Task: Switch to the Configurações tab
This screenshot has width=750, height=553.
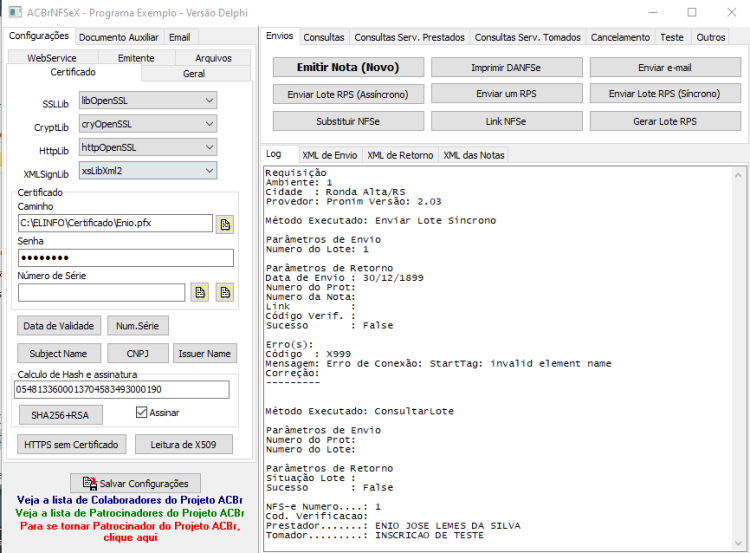Action: click(39, 36)
